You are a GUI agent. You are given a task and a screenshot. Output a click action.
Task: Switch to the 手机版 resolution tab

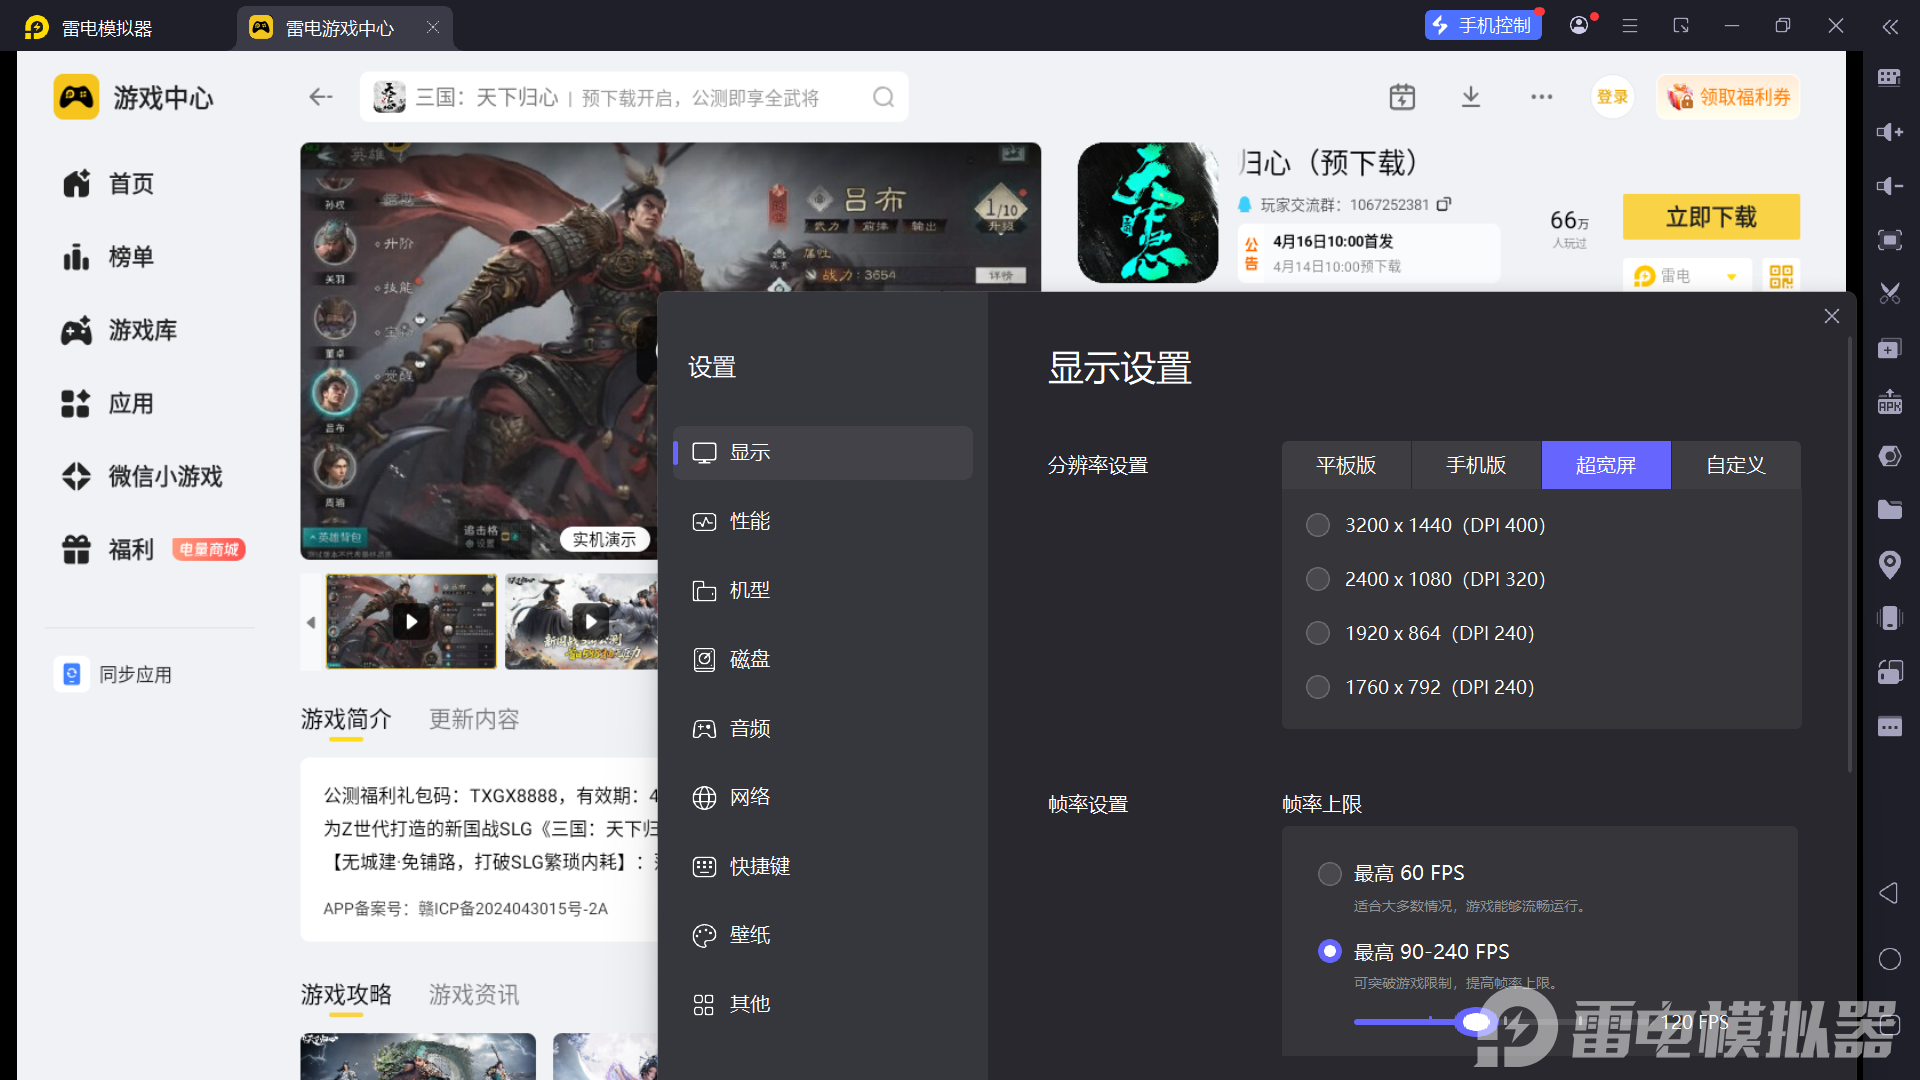1475,465
